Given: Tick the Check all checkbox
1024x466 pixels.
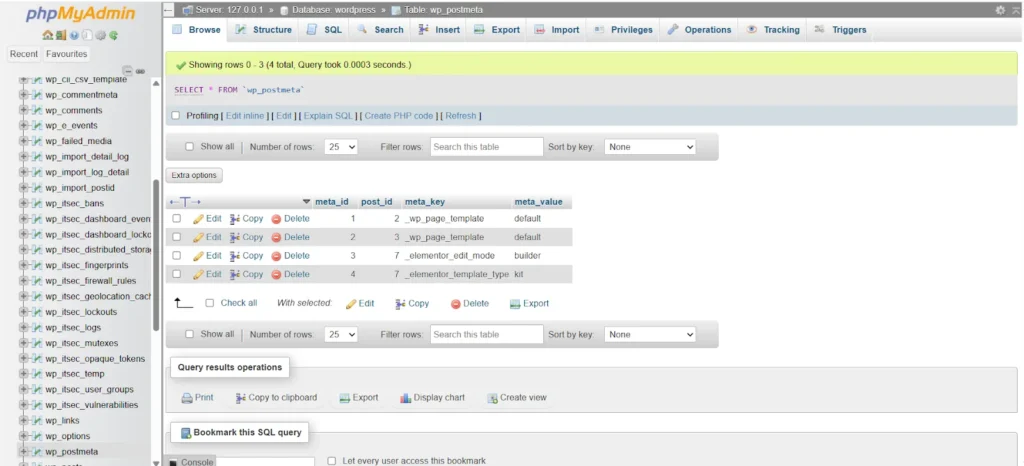Looking at the screenshot, I should pos(210,303).
